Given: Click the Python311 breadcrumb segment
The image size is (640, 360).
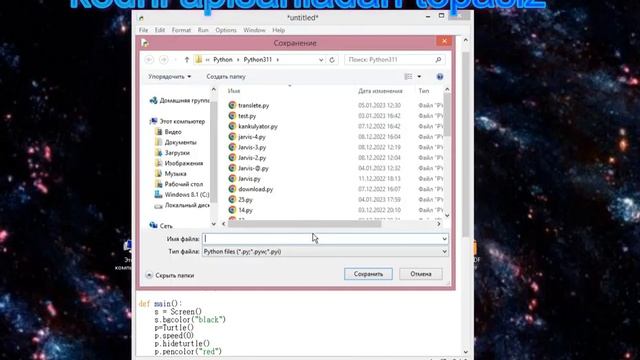Looking at the screenshot, I should pyautogui.click(x=258, y=60).
